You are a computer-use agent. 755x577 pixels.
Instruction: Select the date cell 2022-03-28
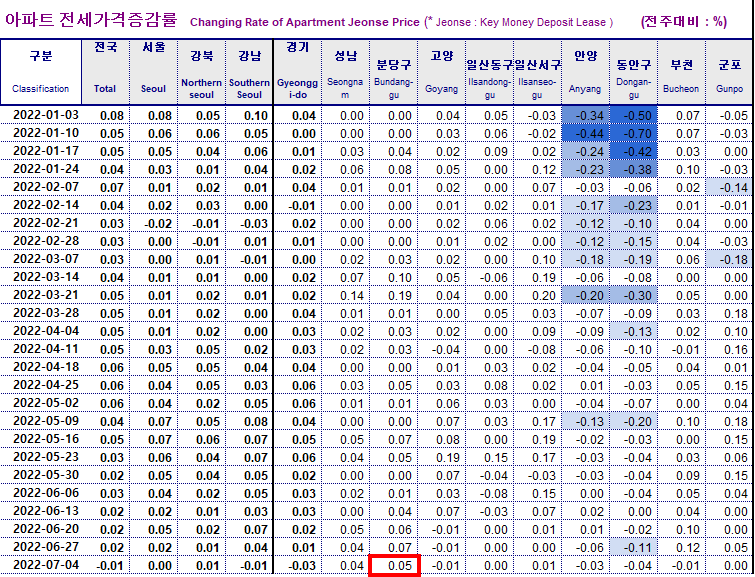pyautogui.click(x=41, y=313)
